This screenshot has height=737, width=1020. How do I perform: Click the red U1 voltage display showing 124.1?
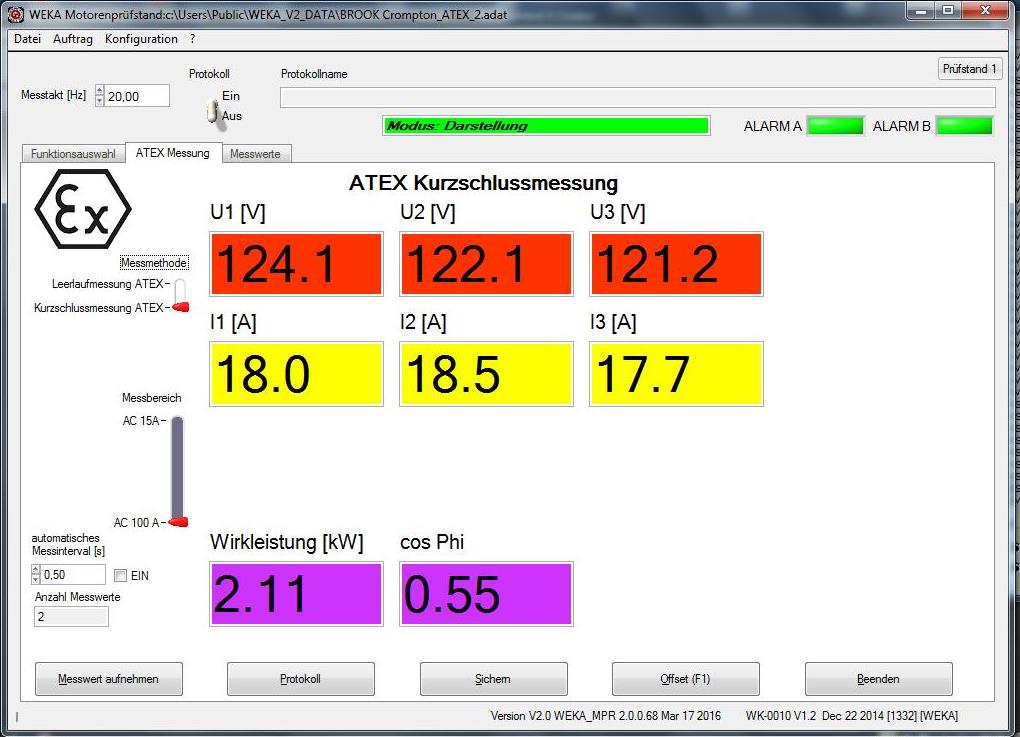[295, 263]
